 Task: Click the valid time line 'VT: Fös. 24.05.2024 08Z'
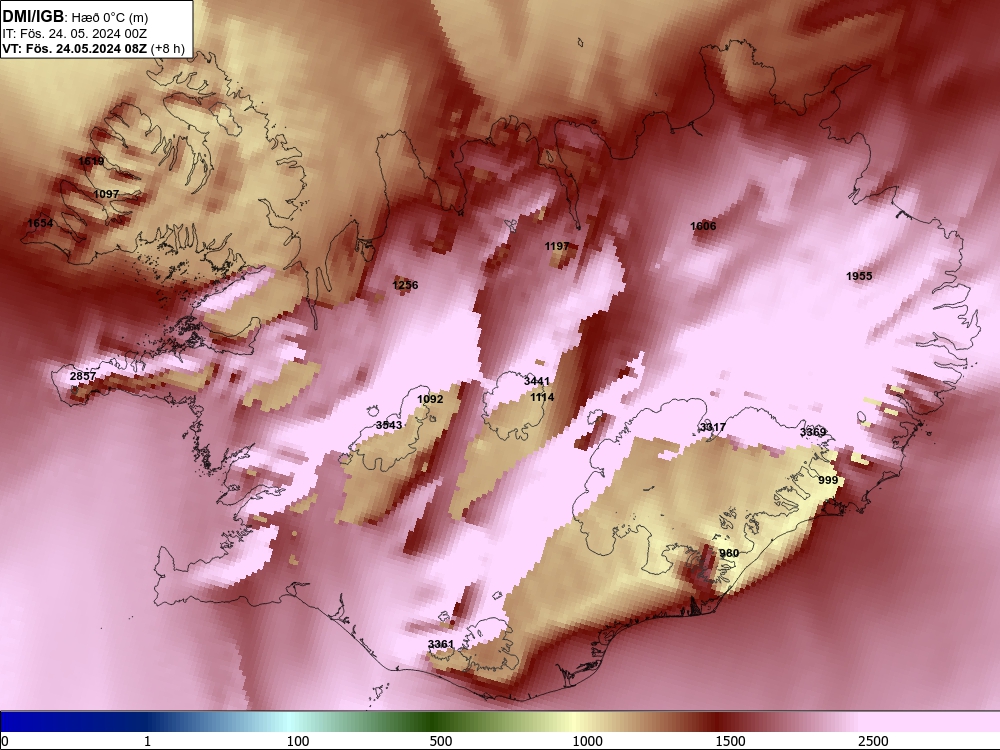75,48
